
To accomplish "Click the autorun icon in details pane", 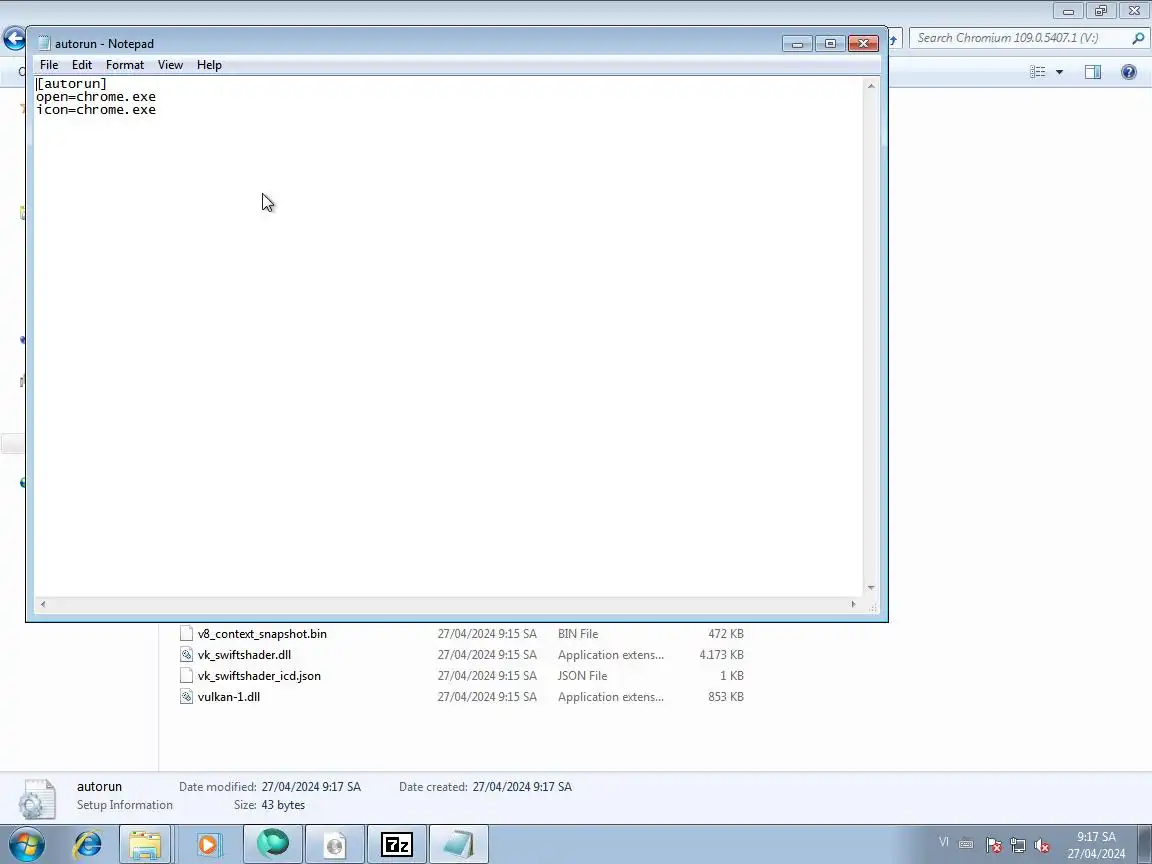I will coord(37,799).
